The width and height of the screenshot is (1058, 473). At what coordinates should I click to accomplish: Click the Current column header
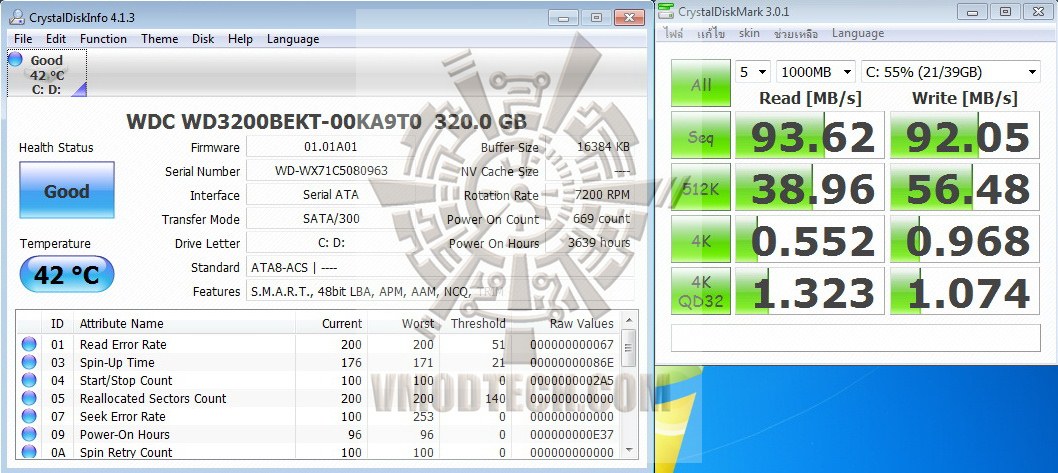(x=331, y=323)
